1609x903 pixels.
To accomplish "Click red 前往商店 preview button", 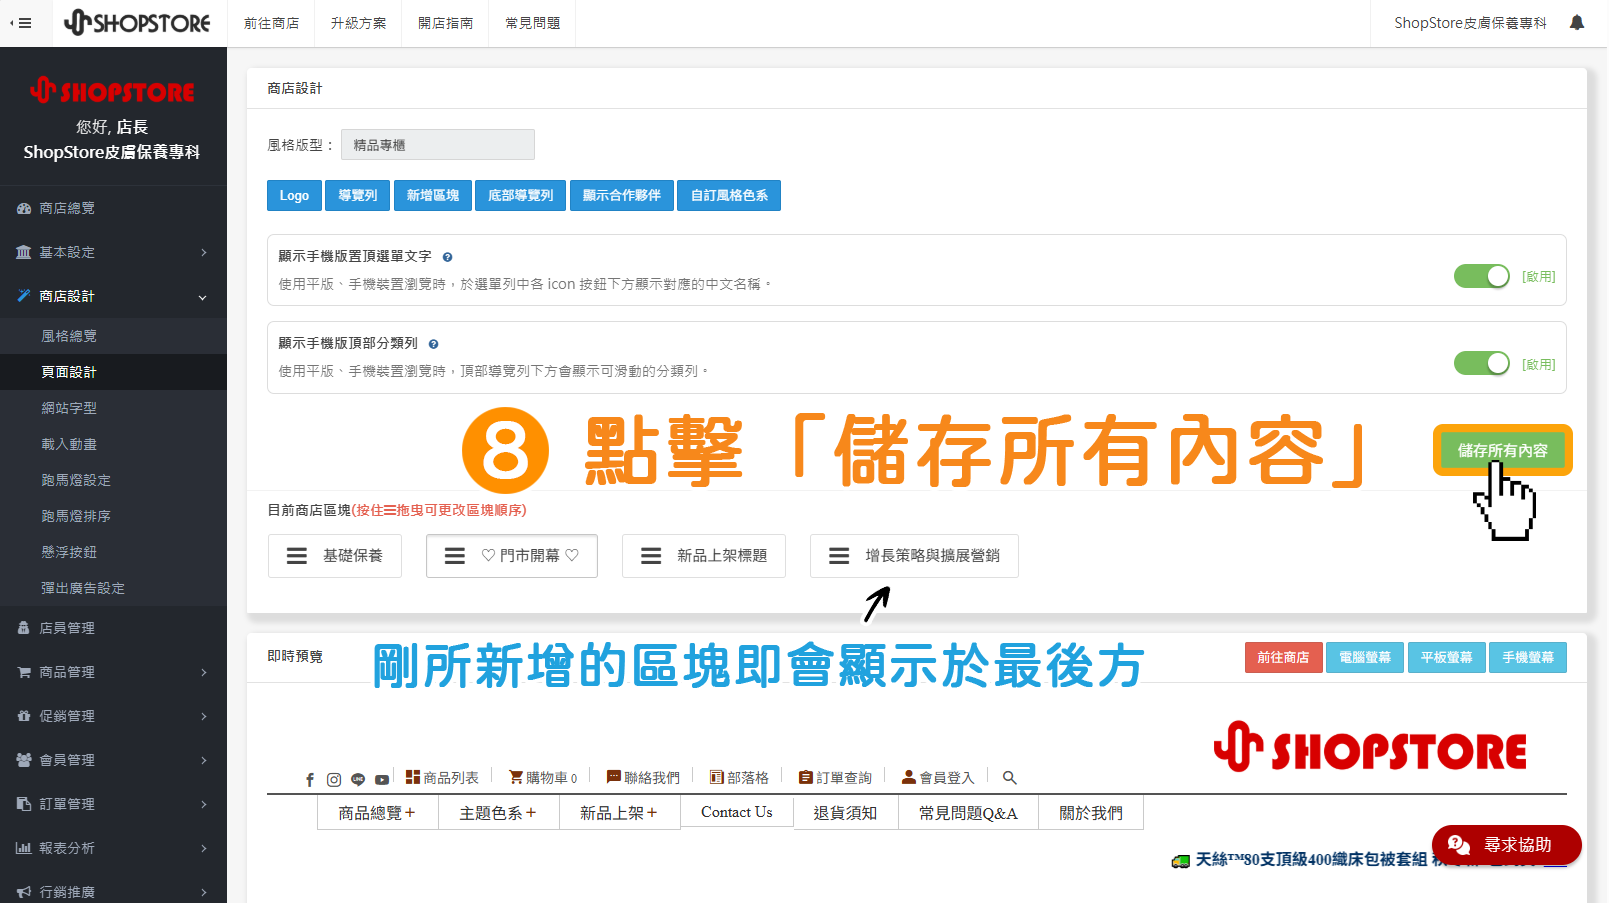I will tap(1283, 657).
